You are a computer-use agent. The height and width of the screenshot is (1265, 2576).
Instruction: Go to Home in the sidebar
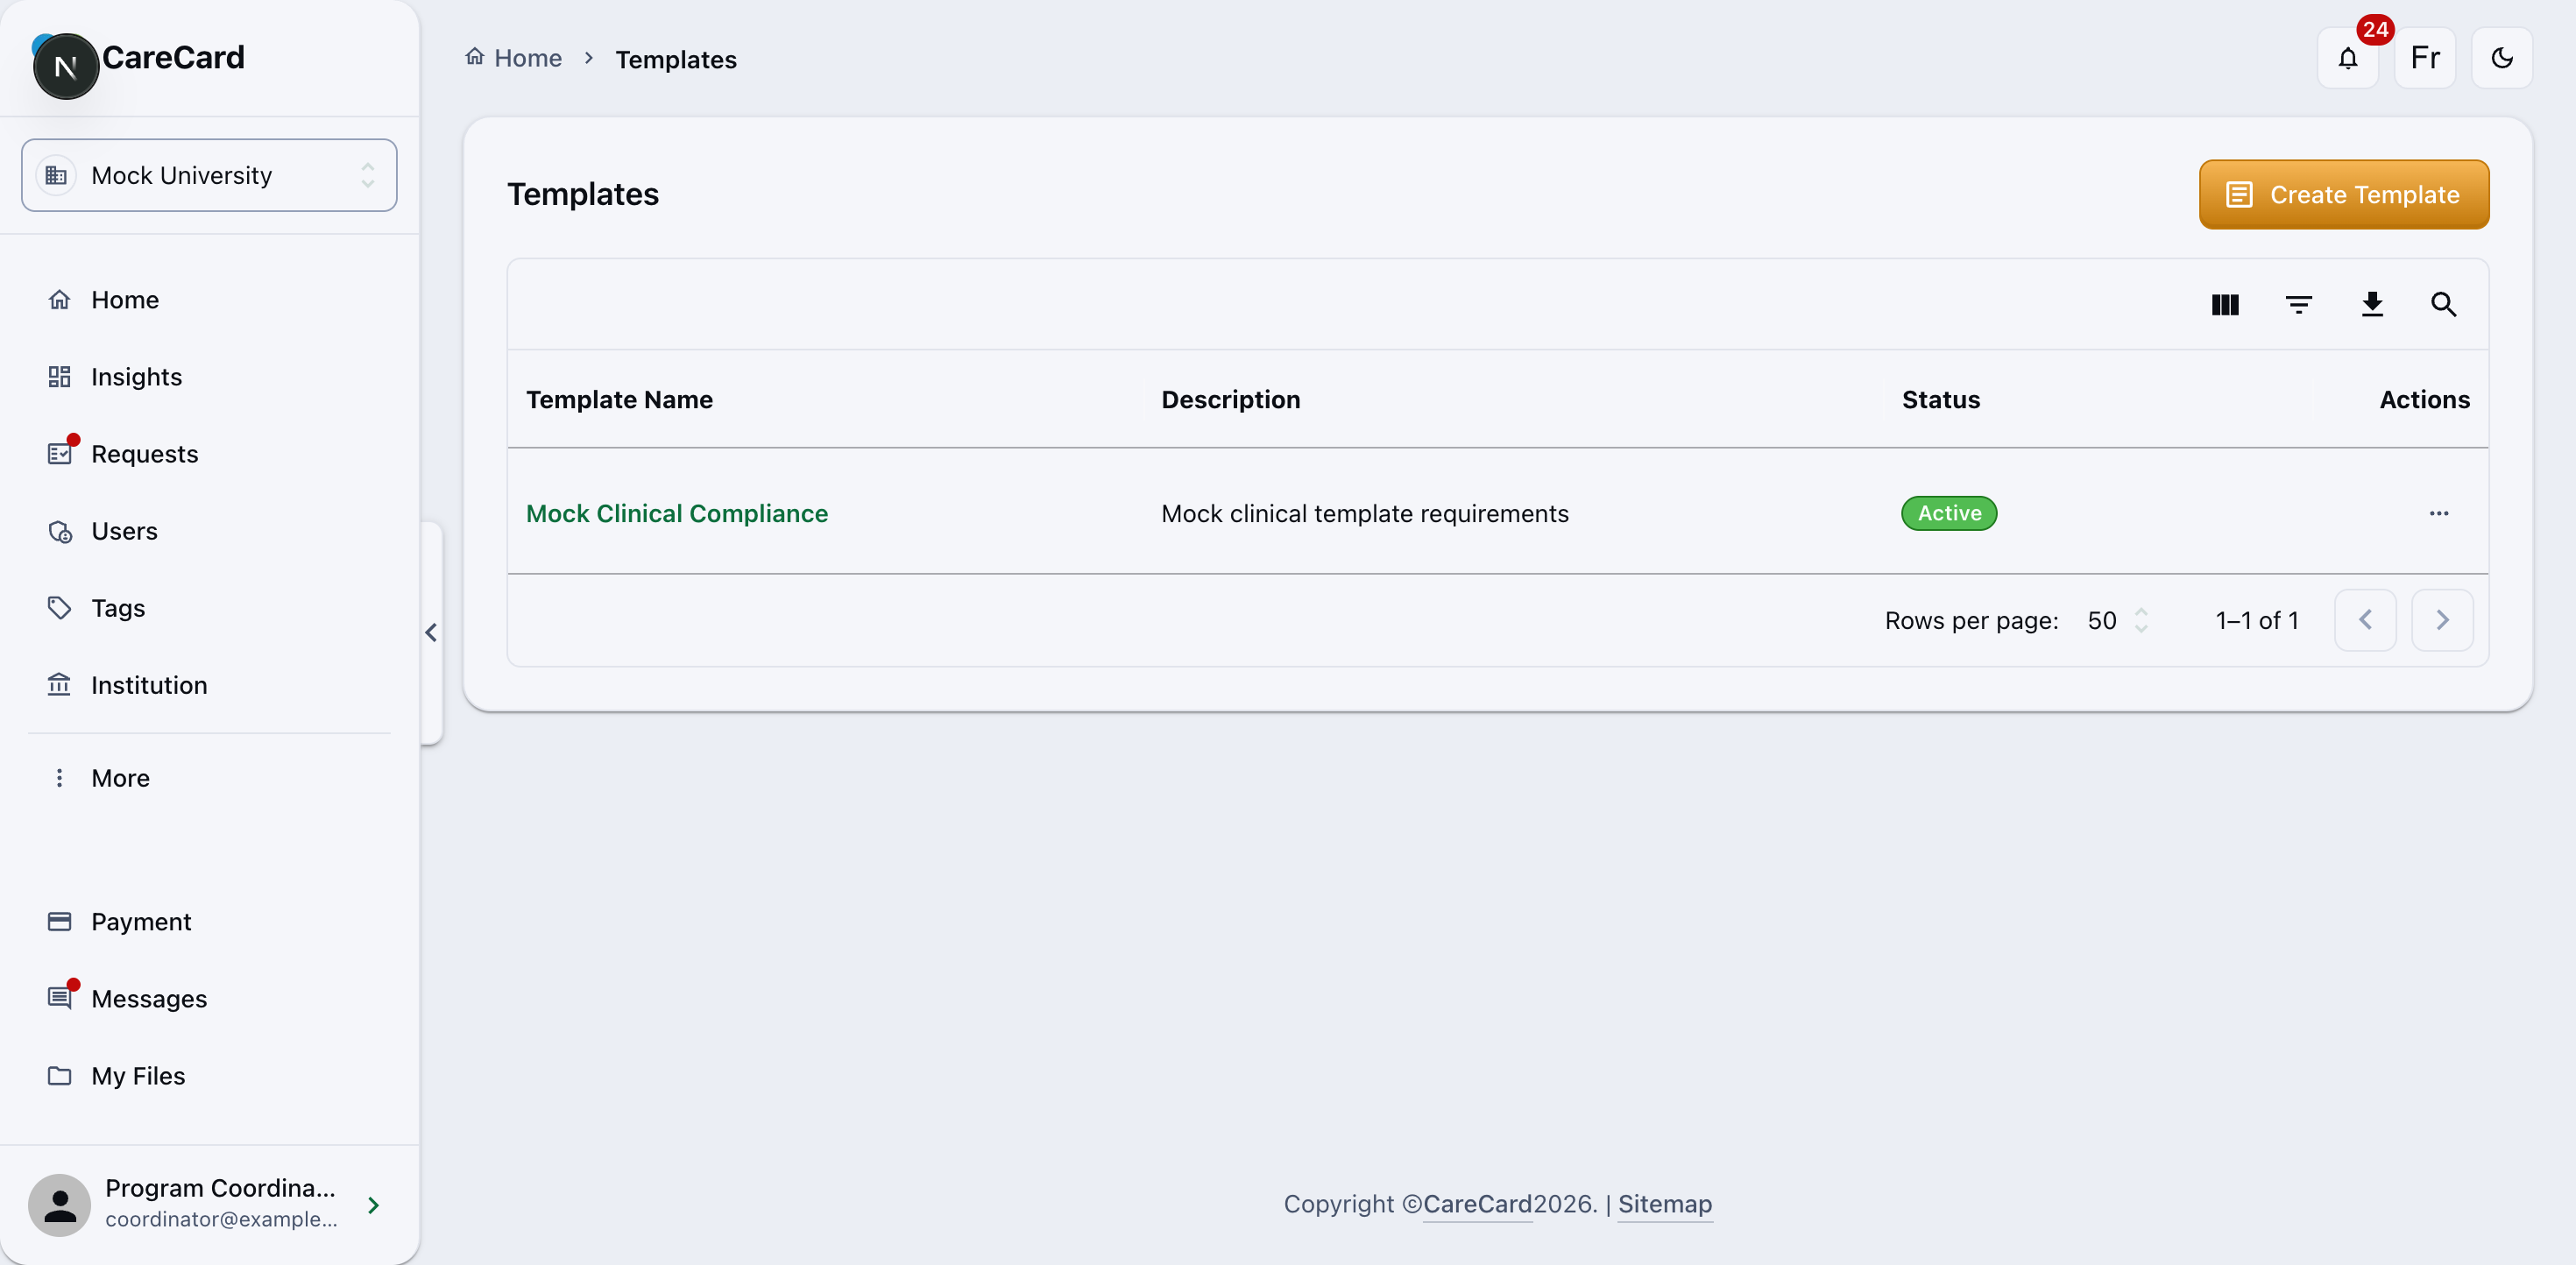(x=209, y=300)
